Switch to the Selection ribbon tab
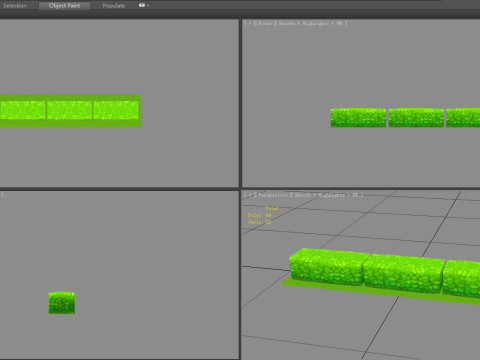480x360 pixels. pyautogui.click(x=15, y=6)
